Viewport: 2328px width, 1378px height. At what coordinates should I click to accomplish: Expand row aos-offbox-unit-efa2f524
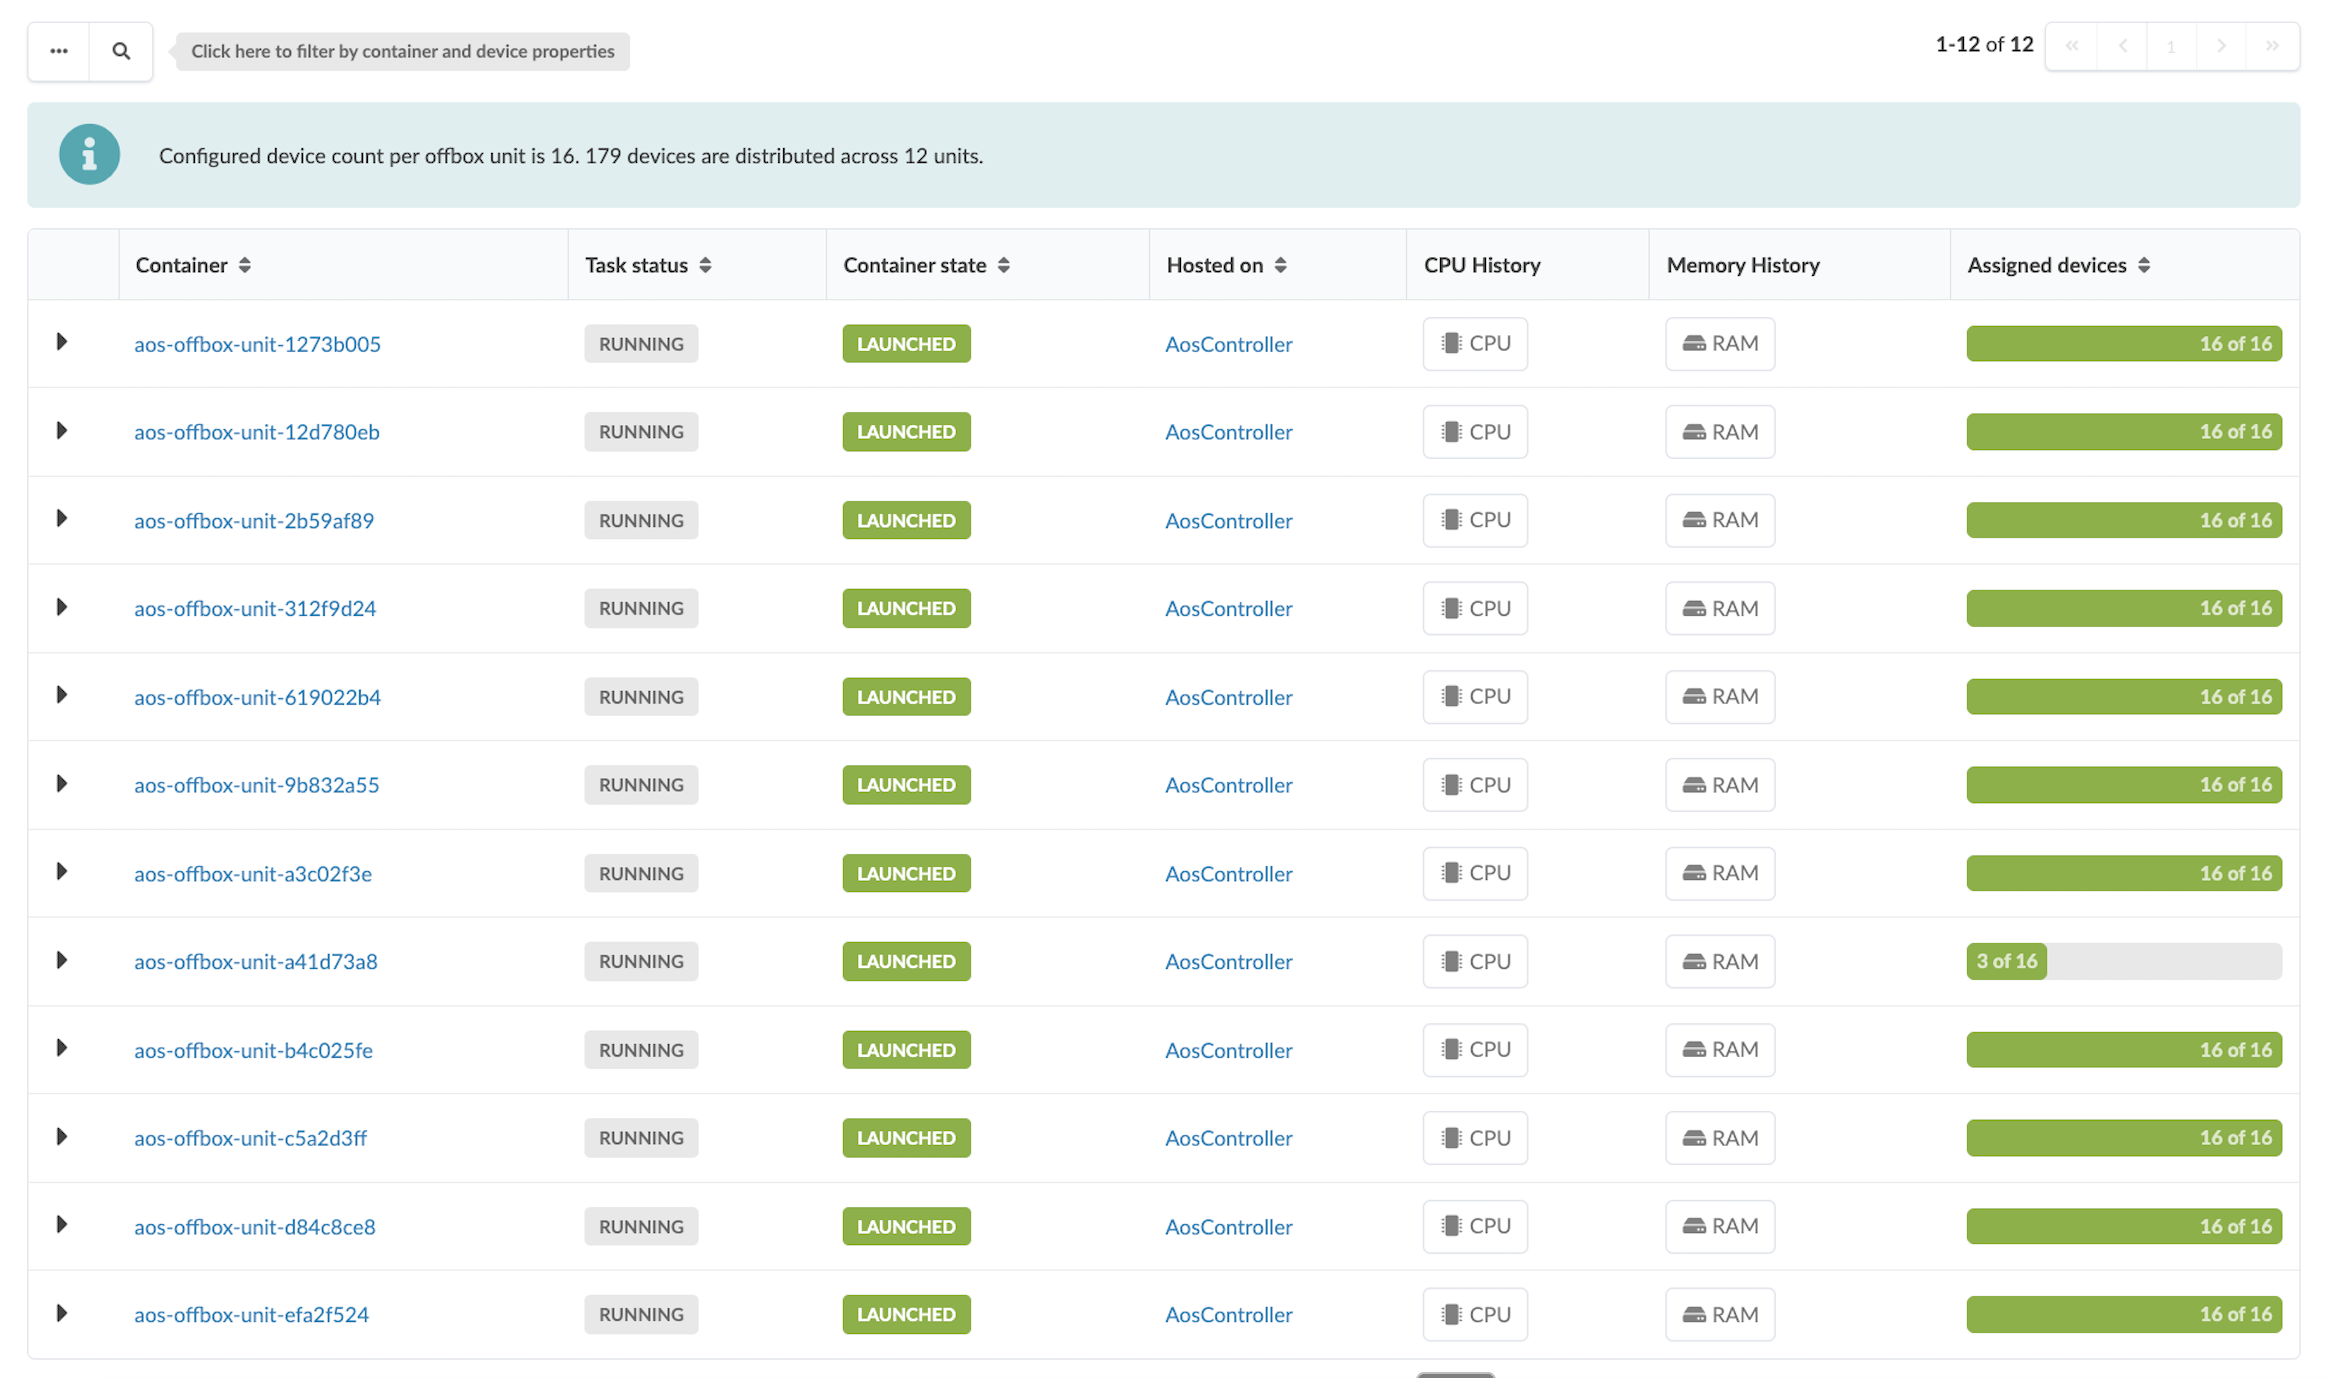(x=61, y=1313)
